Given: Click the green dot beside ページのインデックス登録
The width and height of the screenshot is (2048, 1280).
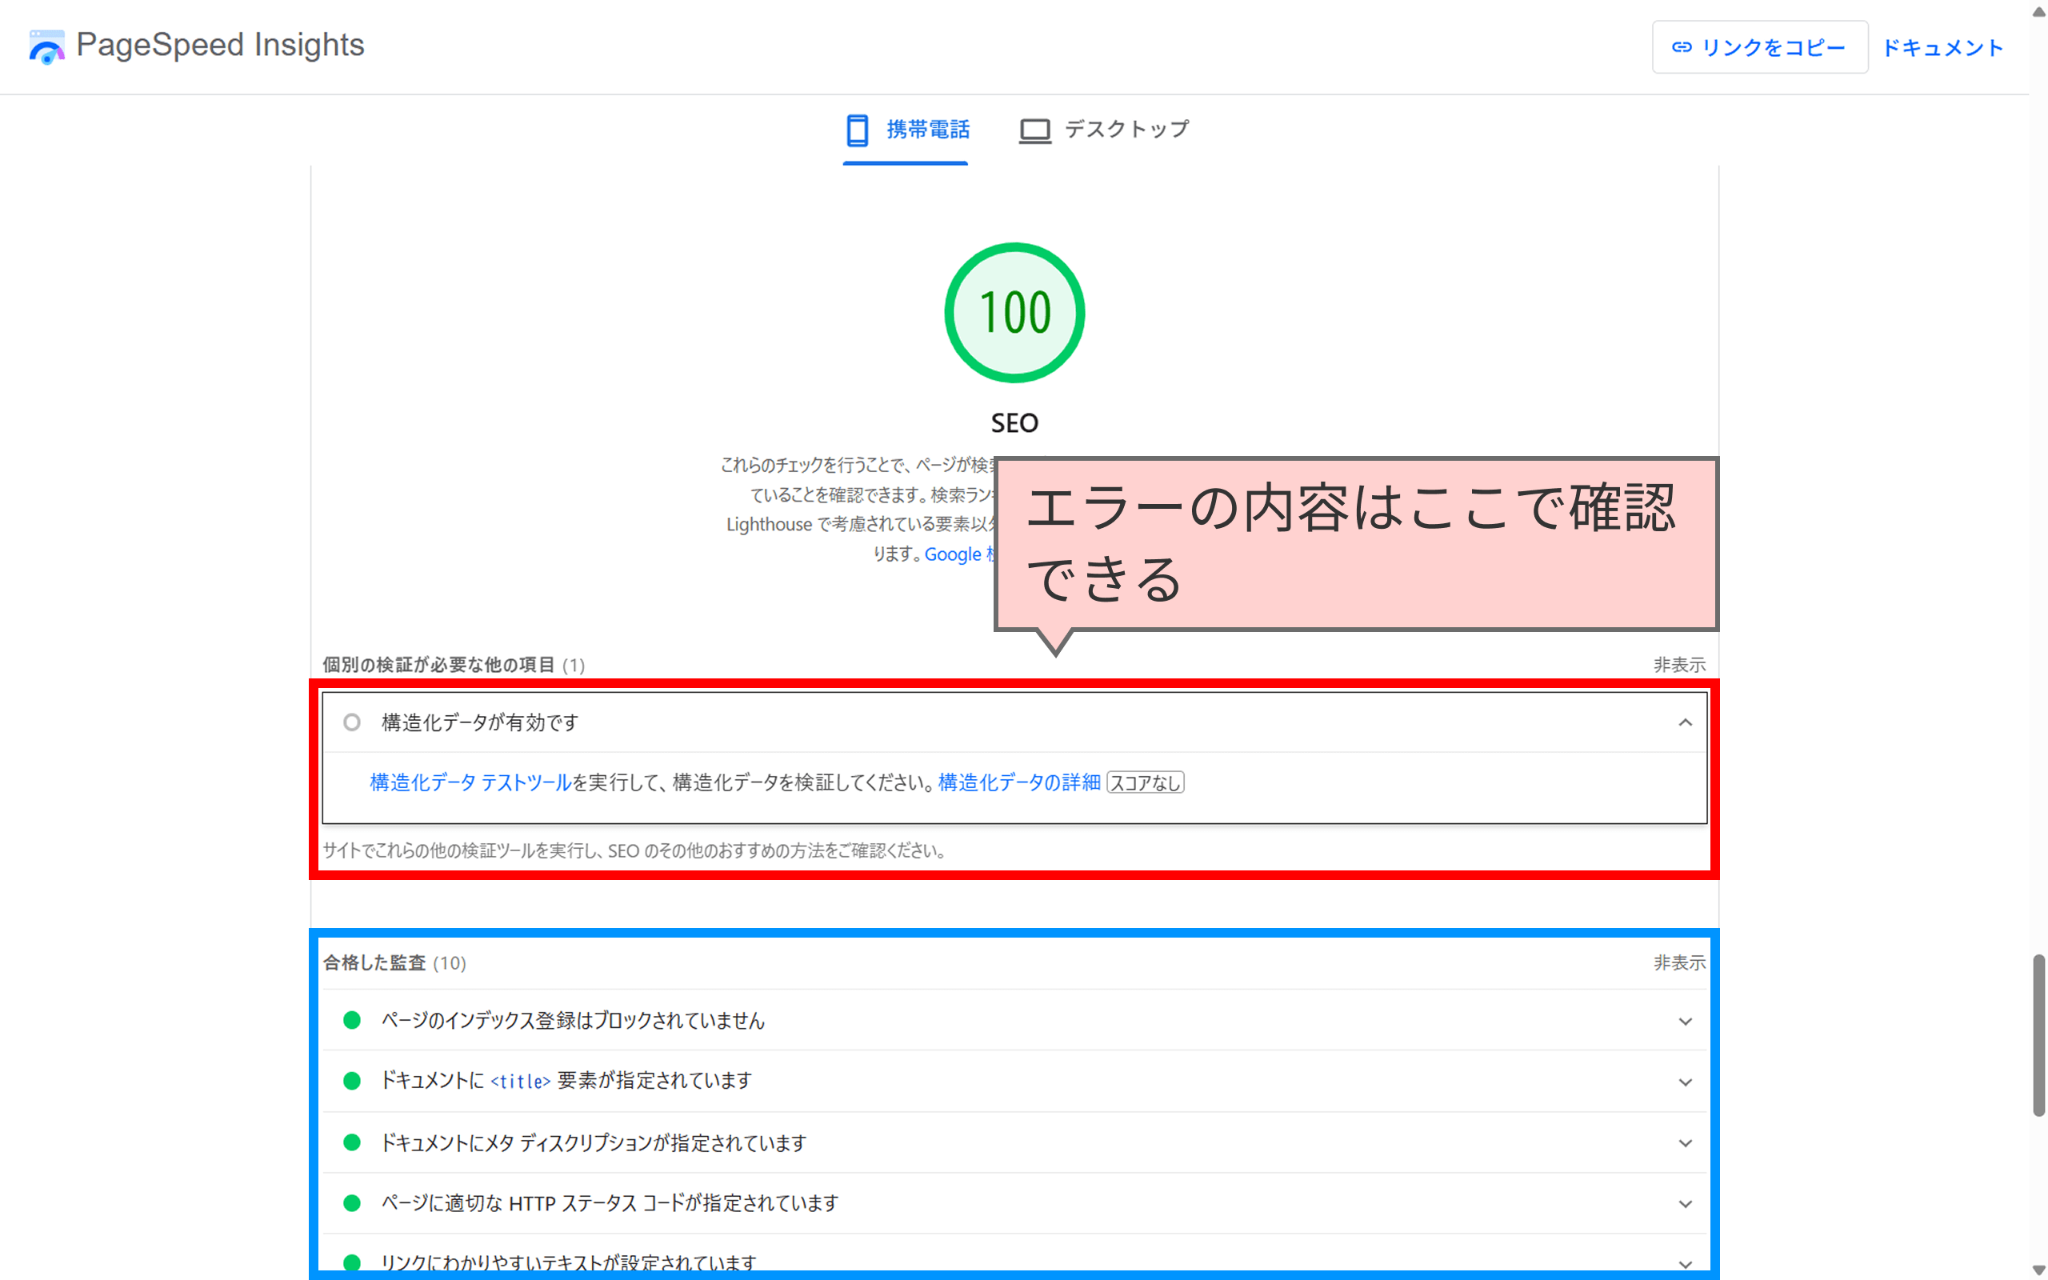Looking at the screenshot, I should tap(352, 1020).
